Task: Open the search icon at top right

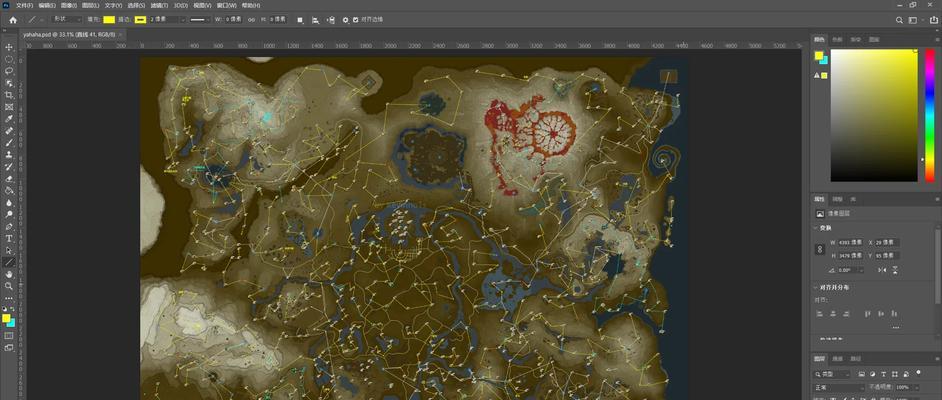Action: pos(899,20)
